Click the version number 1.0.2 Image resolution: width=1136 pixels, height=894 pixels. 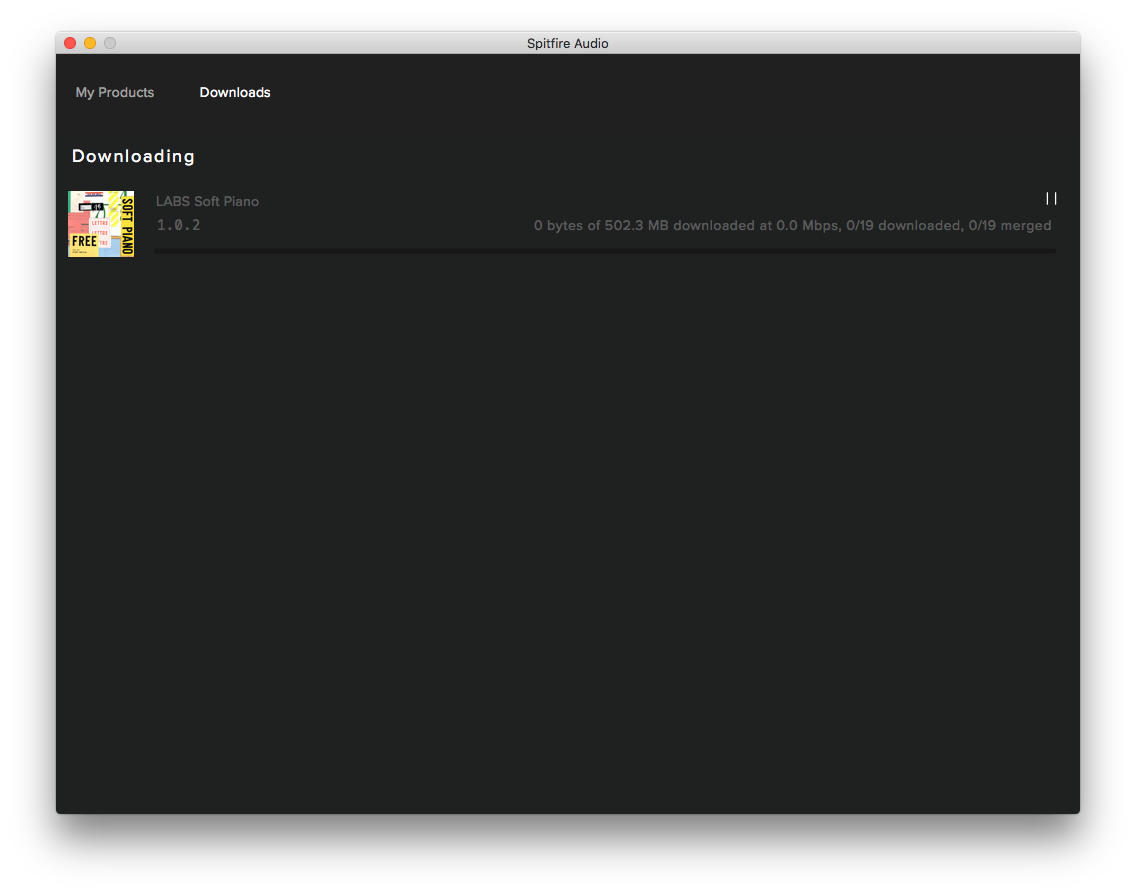coord(178,225)
